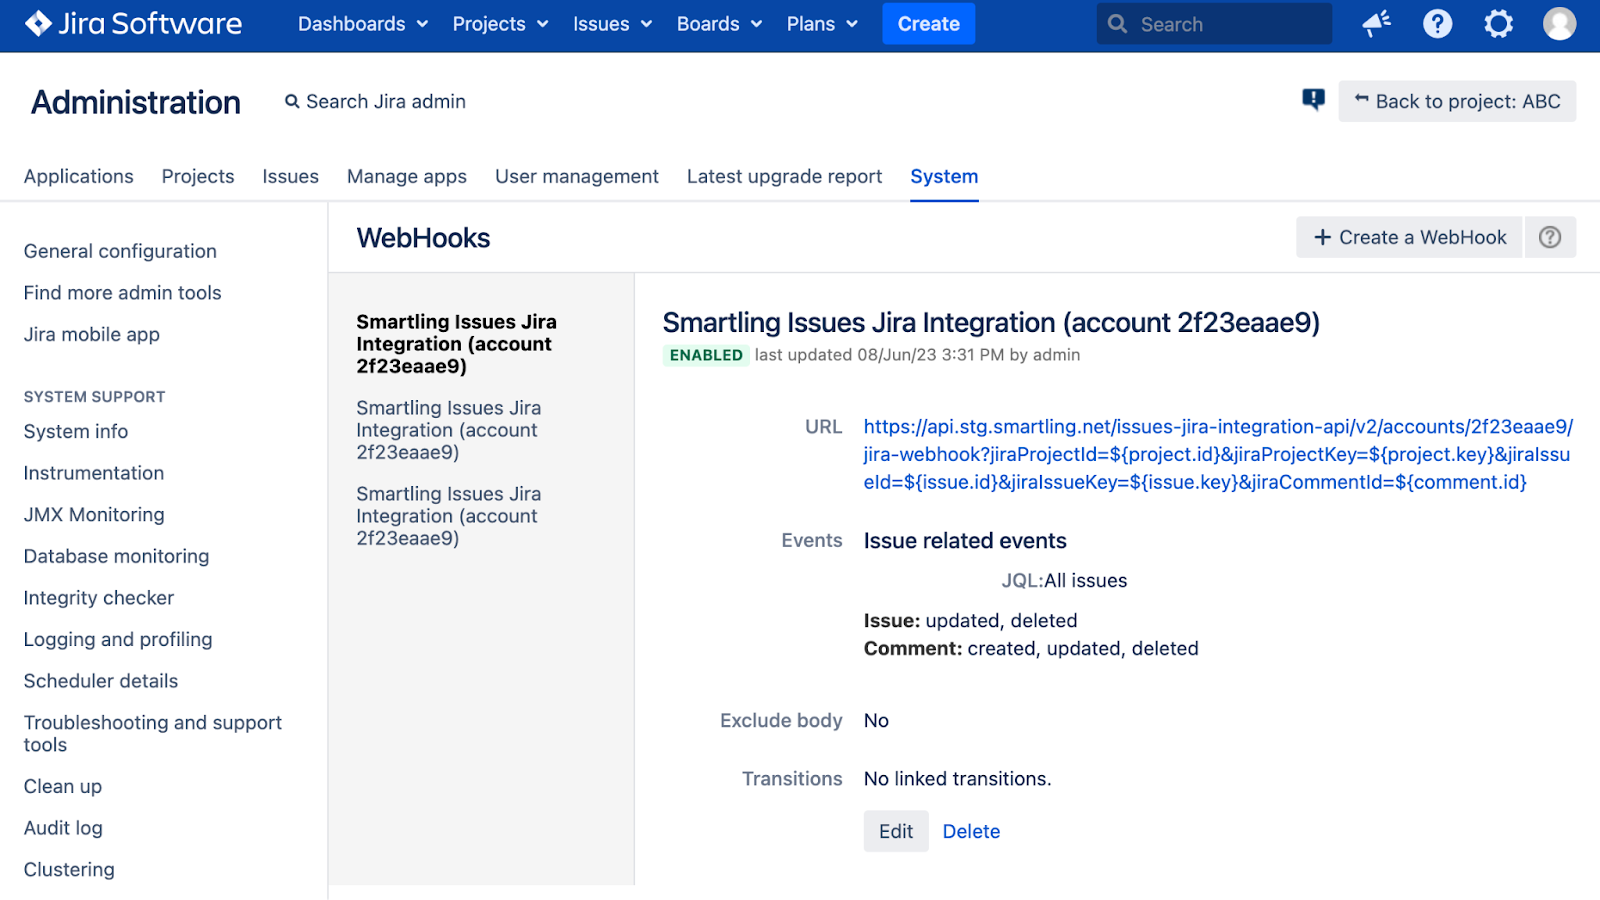Image resolution: width=1600 pixels, height=900 pixels.
Task: Click the Jira Software logo
Action: tap(133, 23)
